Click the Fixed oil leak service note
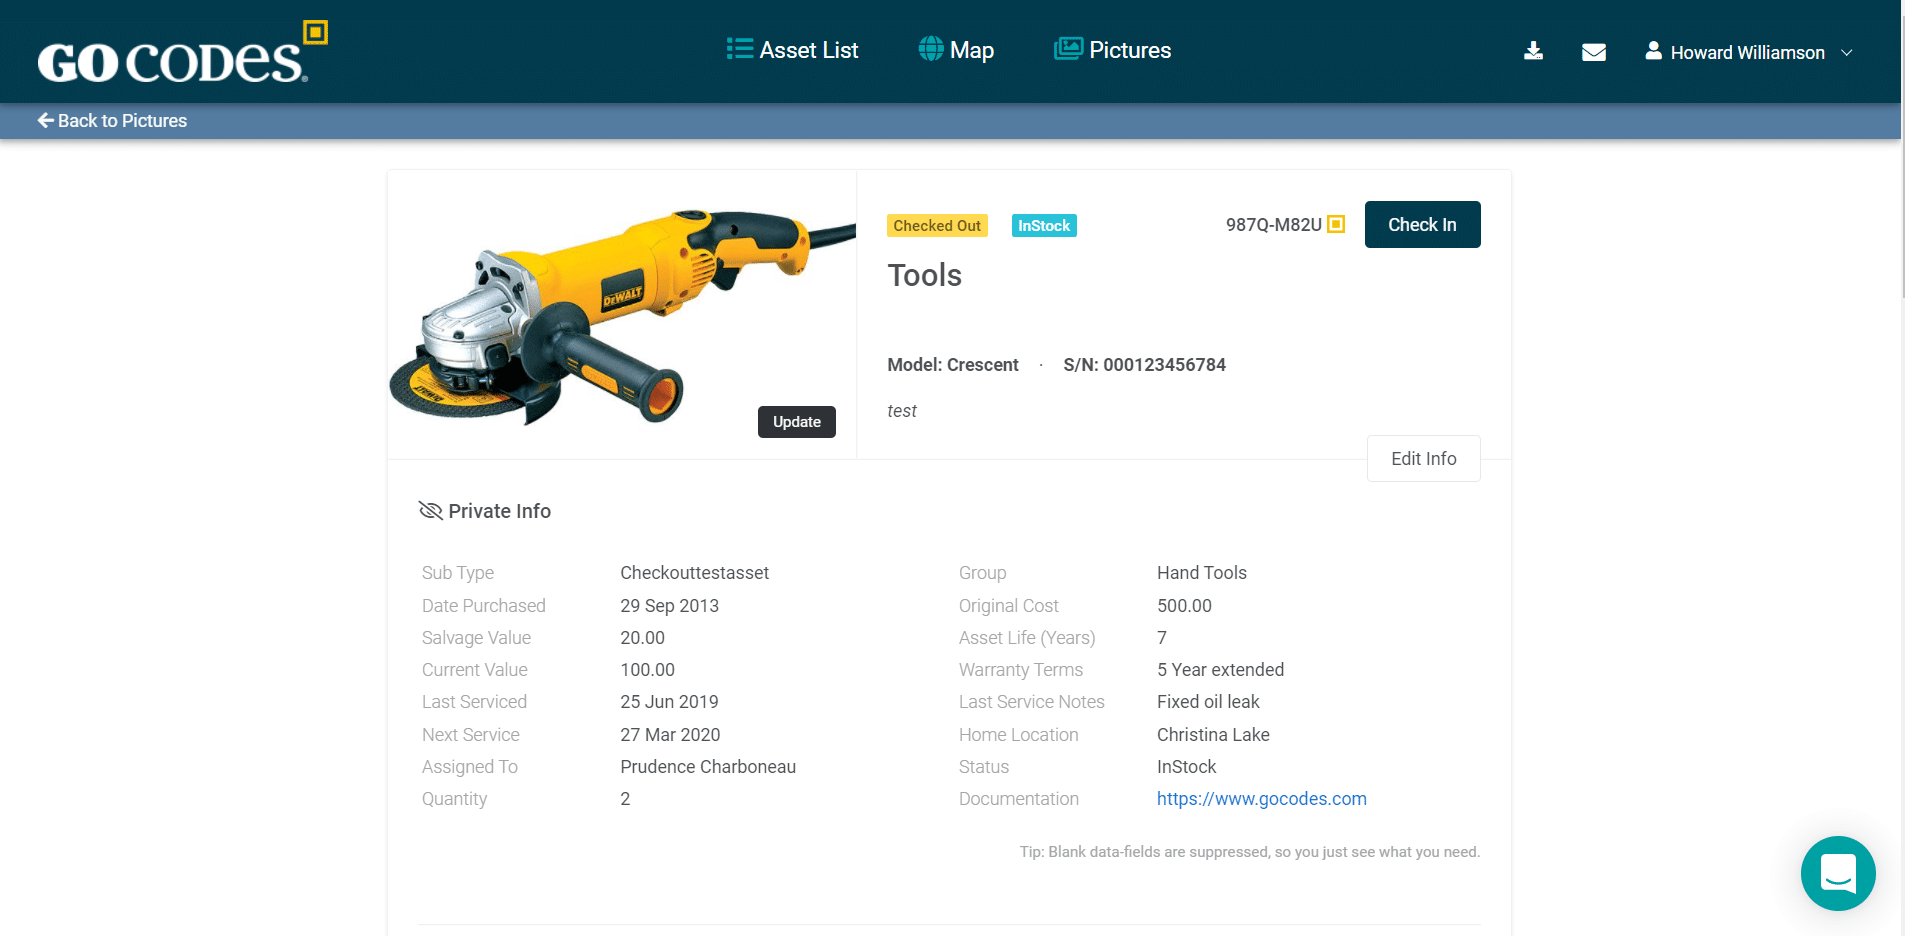1905x936 pixels. click(1208, 702)
